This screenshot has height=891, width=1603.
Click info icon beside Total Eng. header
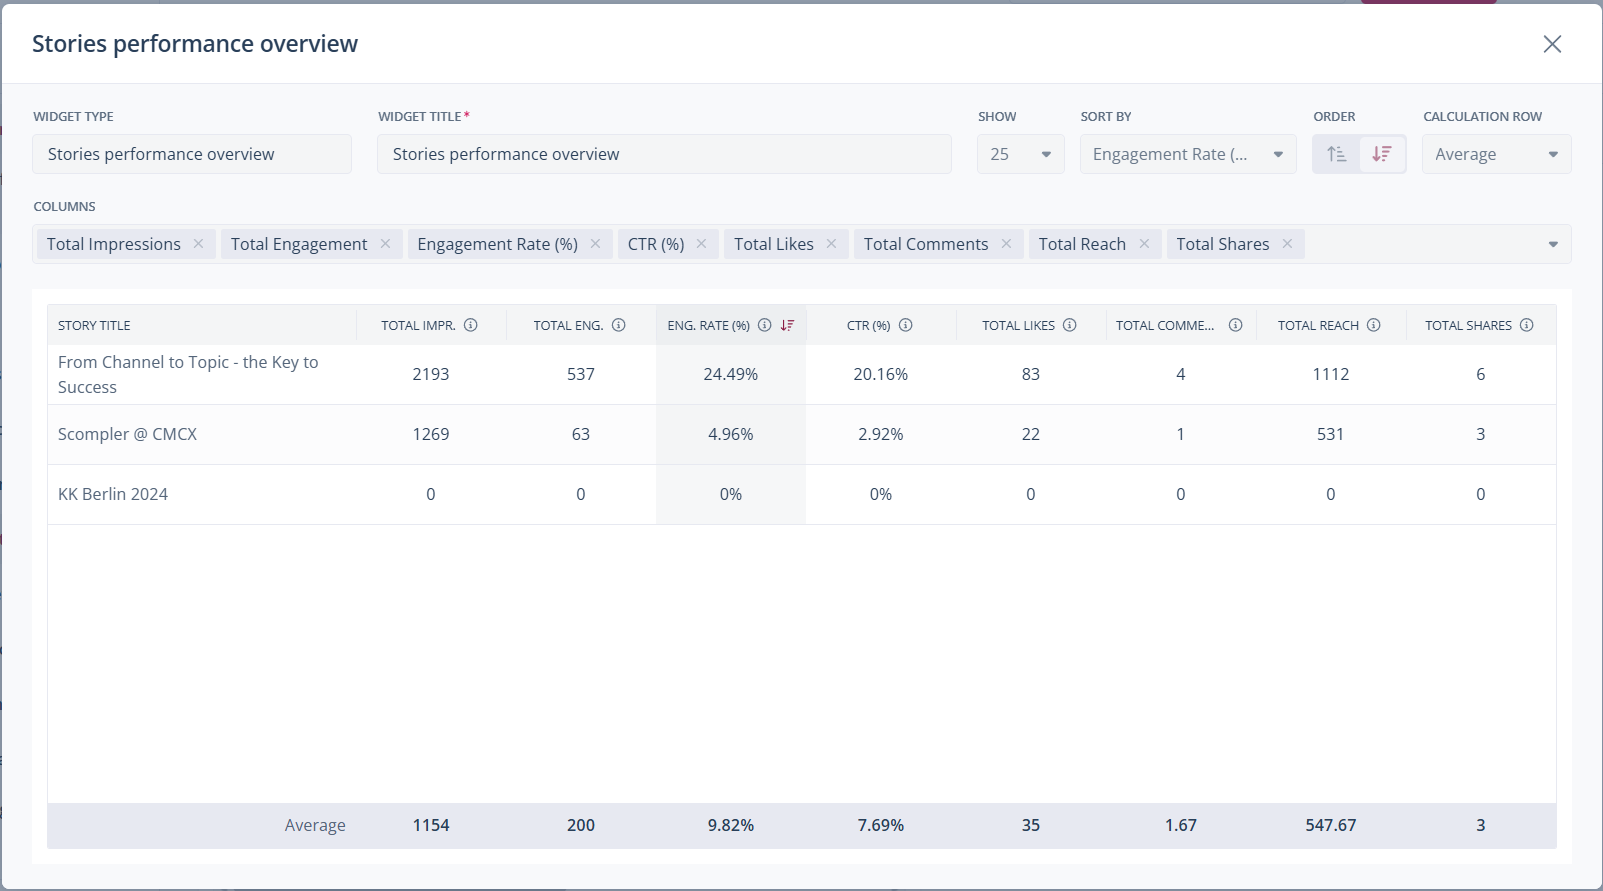(x=618, y=325)
